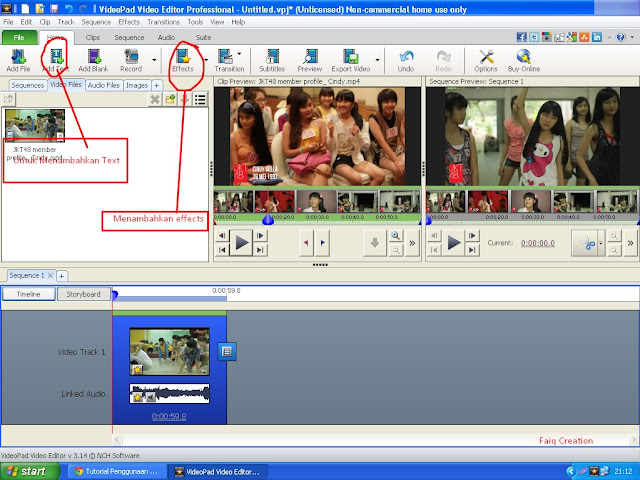Viewport: 640px width, 480px height.
Task: Expand the Effects dropdown arrow
Action: tap(206, 60)
